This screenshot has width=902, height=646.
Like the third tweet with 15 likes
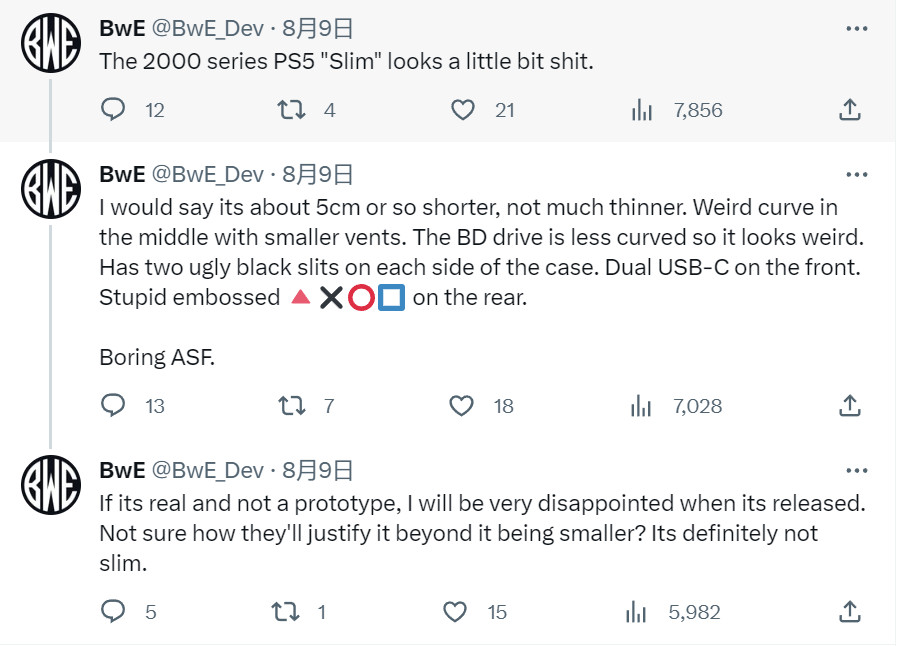pos(455,611)
